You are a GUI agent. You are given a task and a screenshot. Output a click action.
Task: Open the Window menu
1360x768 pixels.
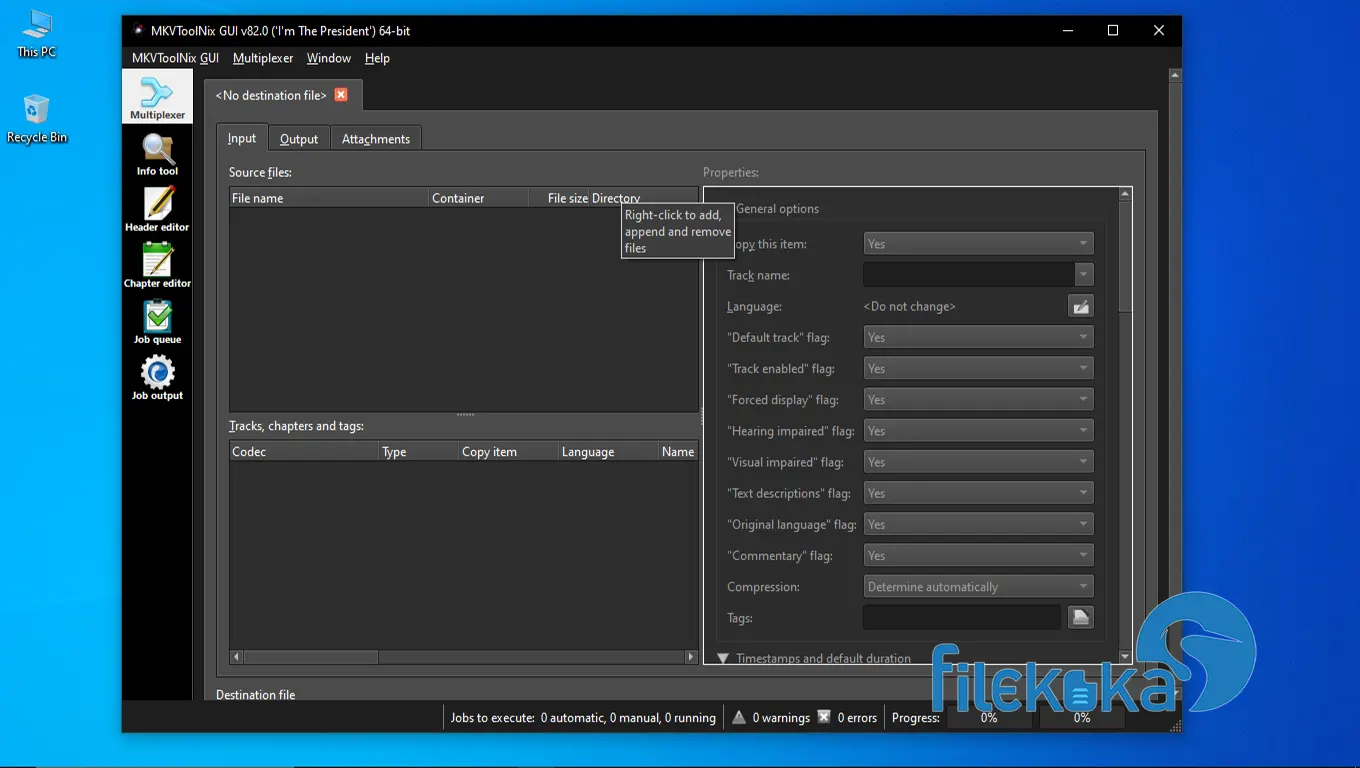(x=329, y=58)
